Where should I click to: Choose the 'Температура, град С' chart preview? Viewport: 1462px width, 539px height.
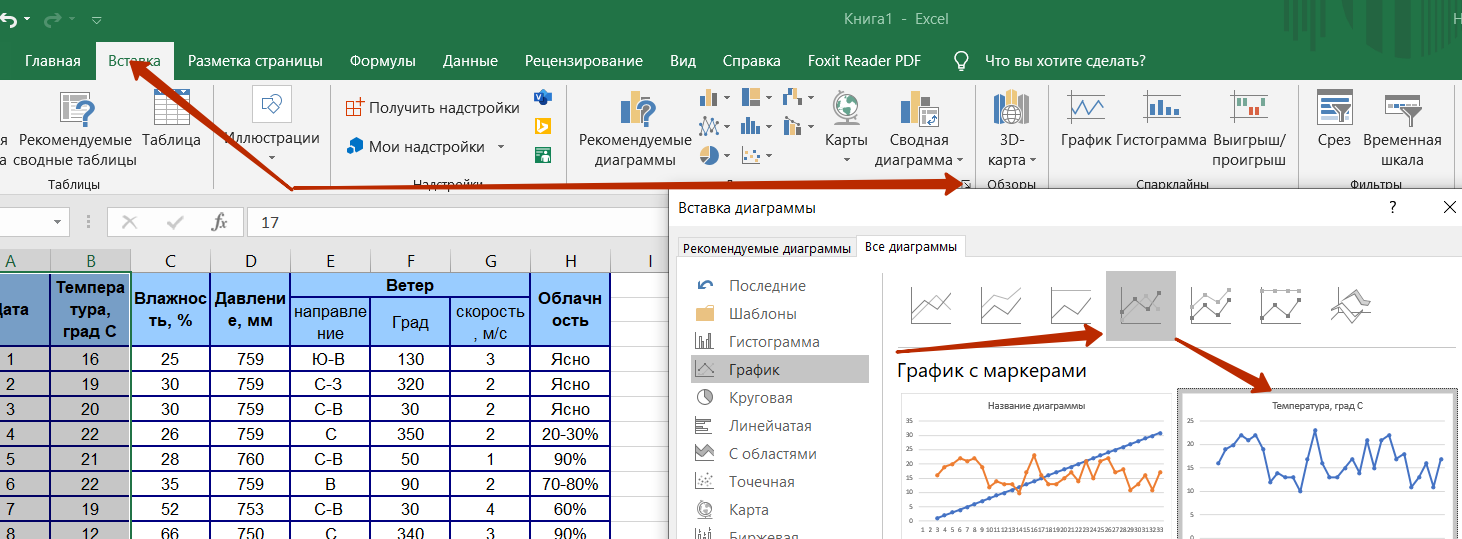1317,464
